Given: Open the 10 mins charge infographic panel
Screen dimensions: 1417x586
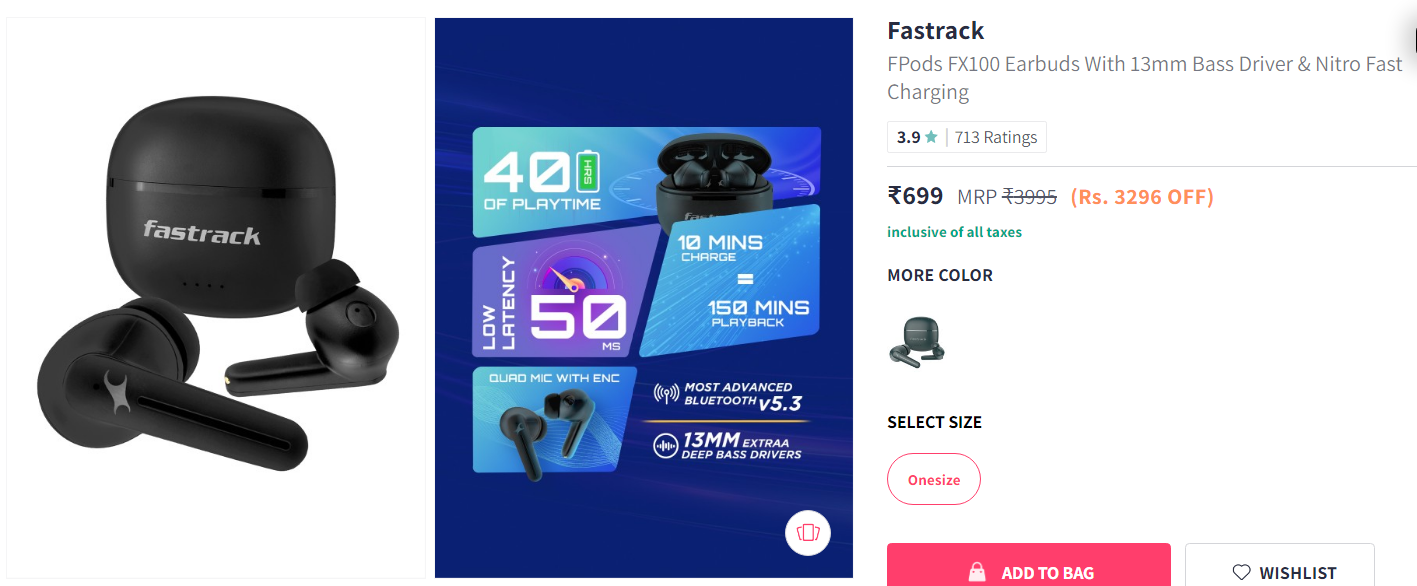Looking at the screenshot, I should pos(732,281).
